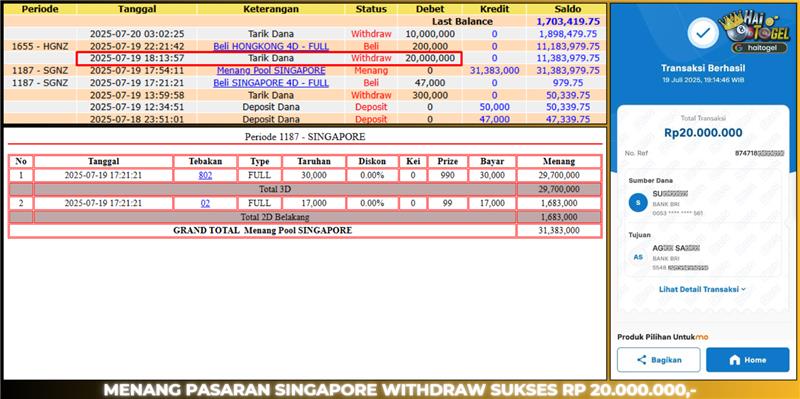This screenshot has width=800, height=399.
Task: Click the Total 2D Belakang row label
Action: point(275,217)
